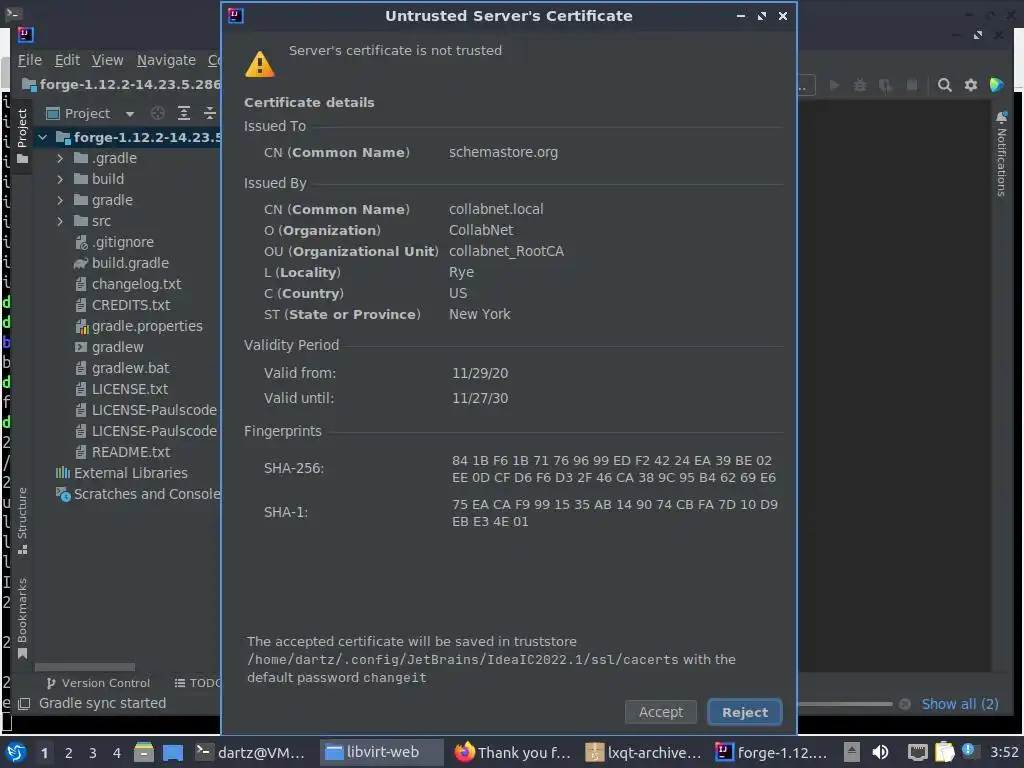Collapse the forge-1.12.2 root project node
The width and height of the screenshot is (1024, 768).
(x=43, y=137)
